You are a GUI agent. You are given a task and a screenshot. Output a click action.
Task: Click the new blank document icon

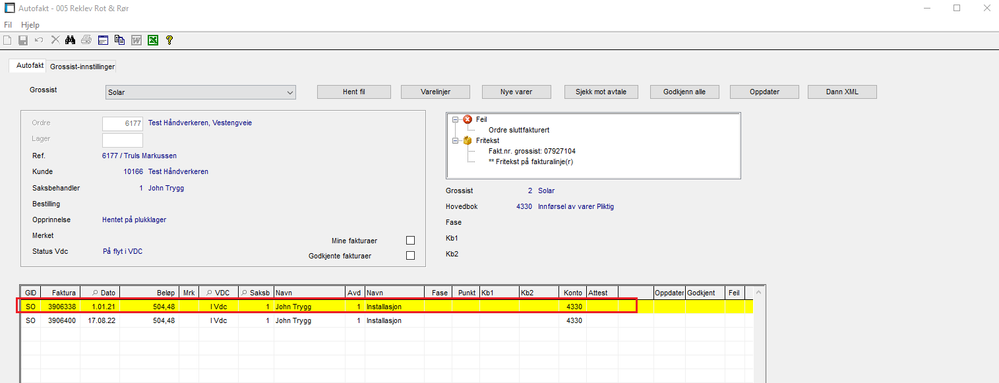tap(8, 40)
